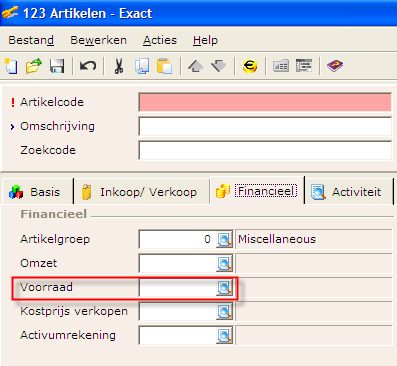This screenshot has width=397, height=366.
Task: Switch to the Basis tab
Action: click(x=37, y=191)
